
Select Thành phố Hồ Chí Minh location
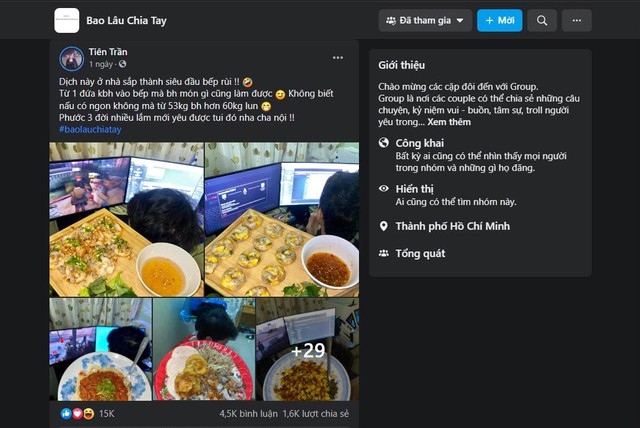tap(453, 226)
